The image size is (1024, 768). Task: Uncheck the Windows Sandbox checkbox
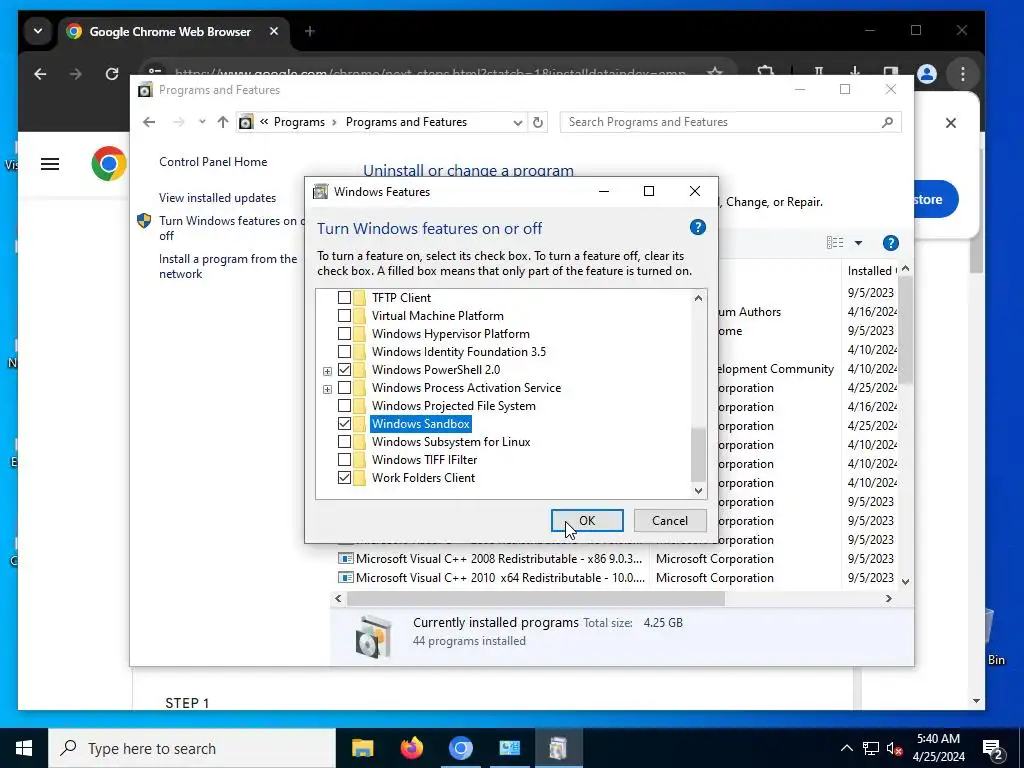tap(344, 424)
